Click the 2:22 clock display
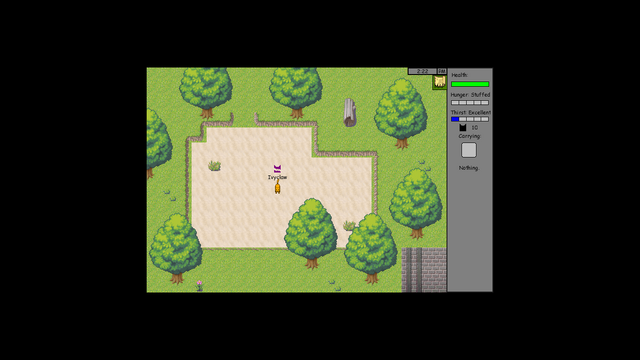Viewport: 640px width, 360px height. (422, 71)
